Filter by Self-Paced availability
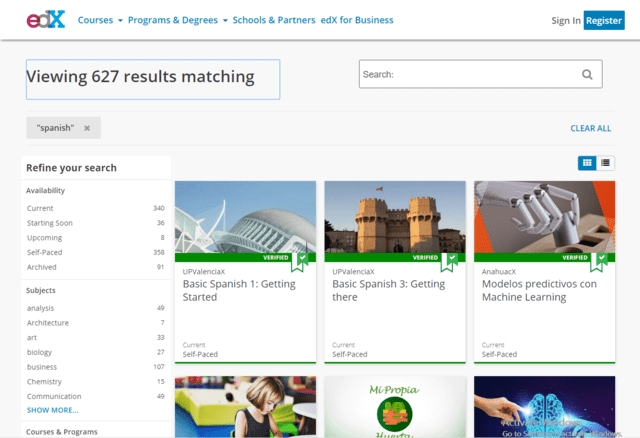 [x=45, y=252]
